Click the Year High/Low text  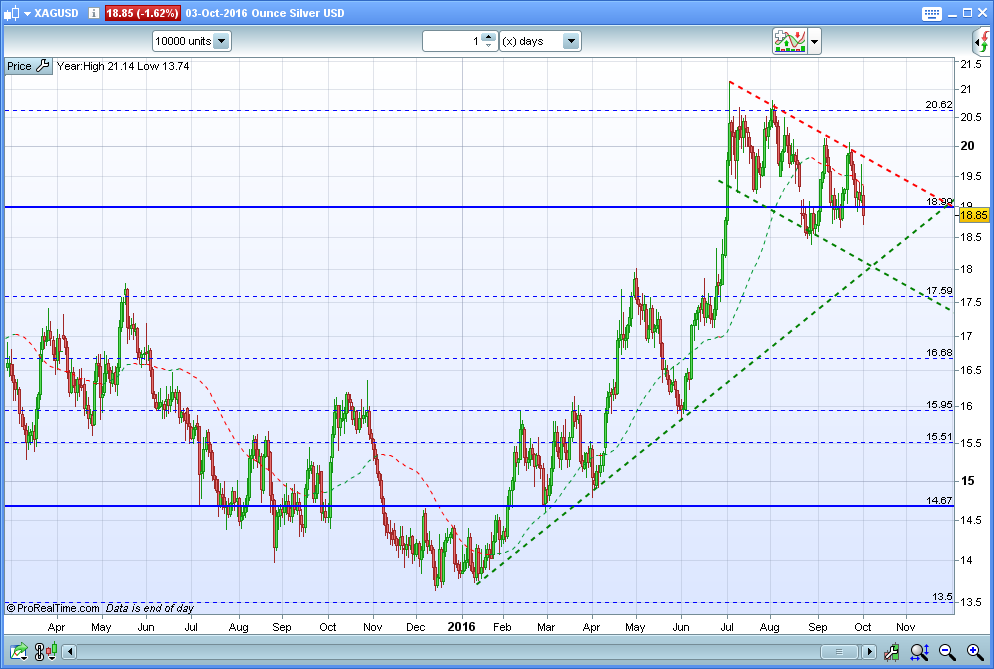click(123, 66)
